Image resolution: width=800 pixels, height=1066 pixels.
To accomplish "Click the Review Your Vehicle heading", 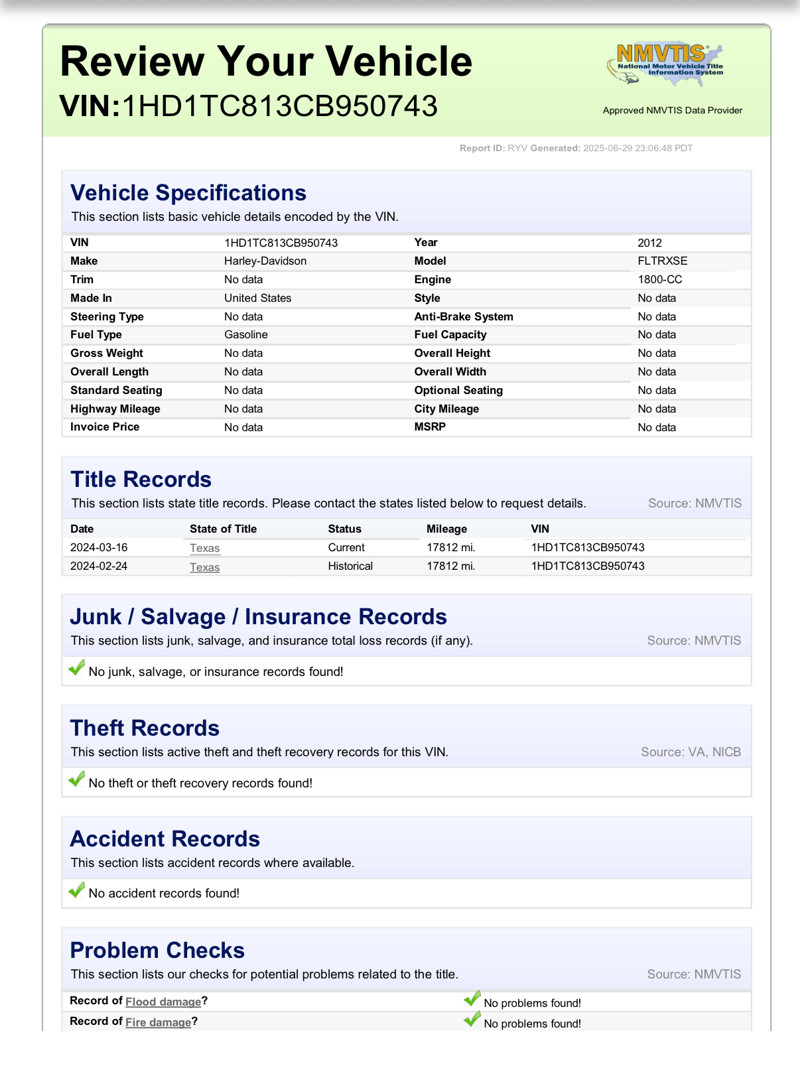I will (x=266, y=61).
